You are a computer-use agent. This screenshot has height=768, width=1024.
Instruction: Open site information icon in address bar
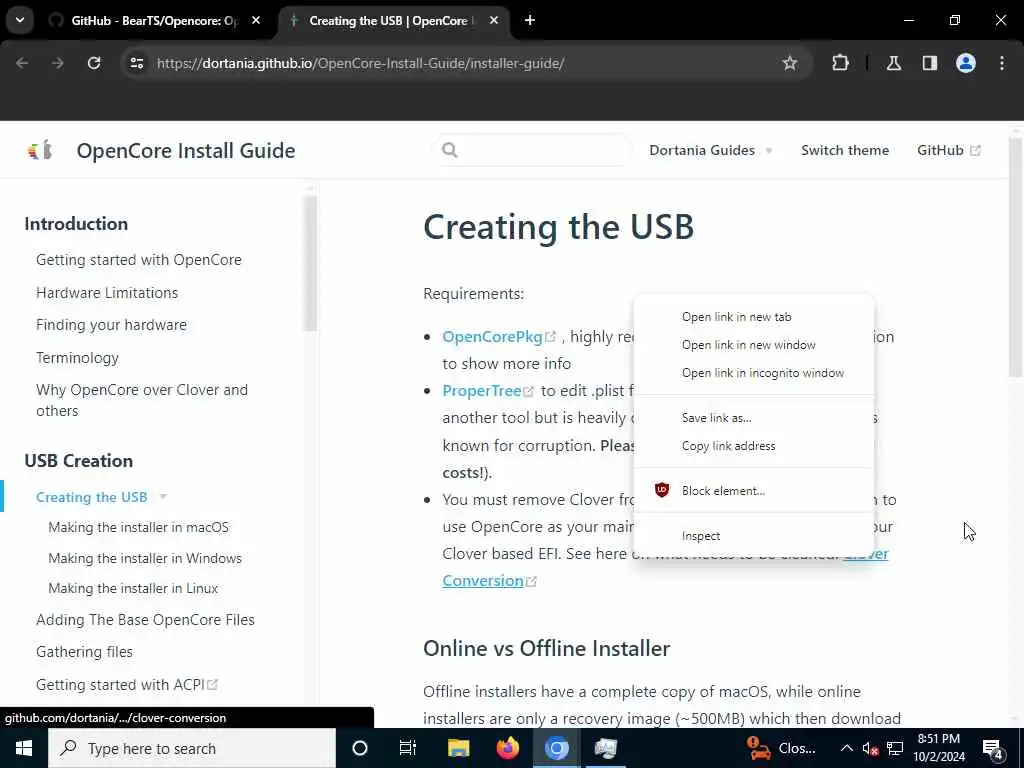pyautogui.click(x=136, y=63)
